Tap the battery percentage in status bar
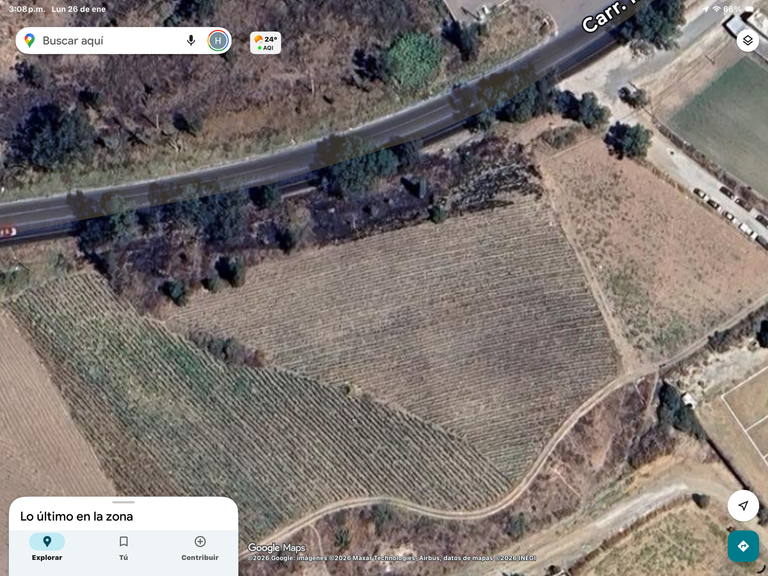768x576 pixels. coord(732,9)
